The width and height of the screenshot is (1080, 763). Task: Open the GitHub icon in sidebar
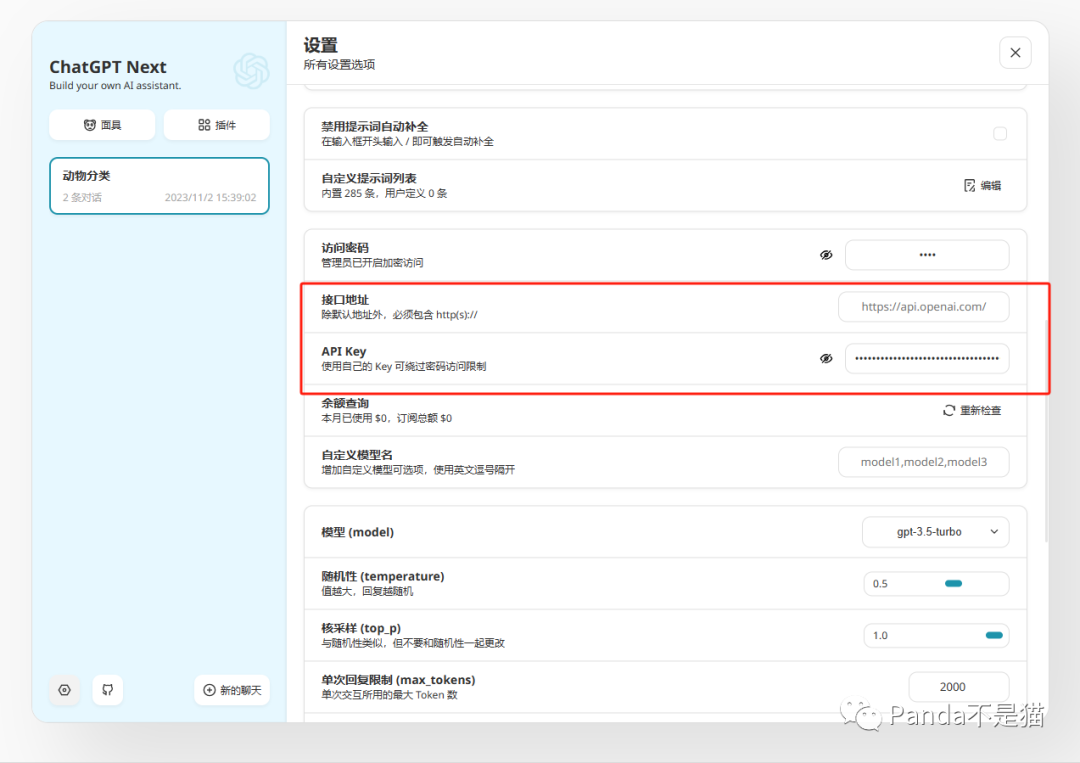107,690
